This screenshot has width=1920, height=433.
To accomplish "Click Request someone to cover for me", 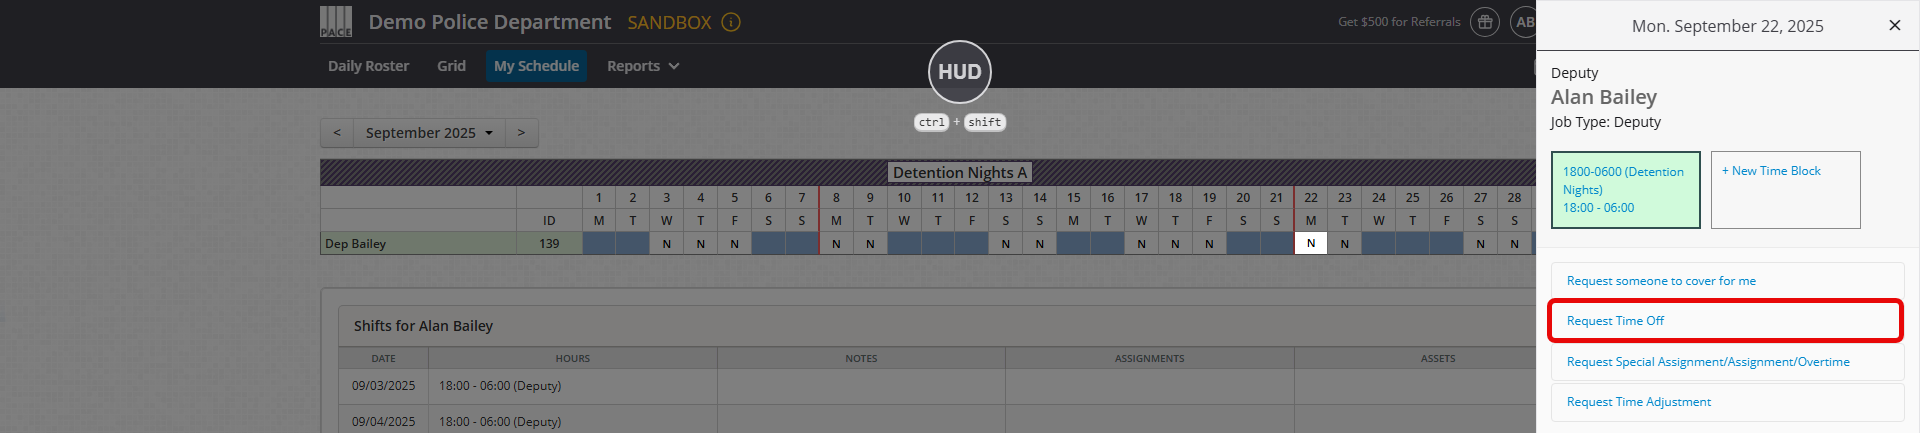I will [1661, 281].
